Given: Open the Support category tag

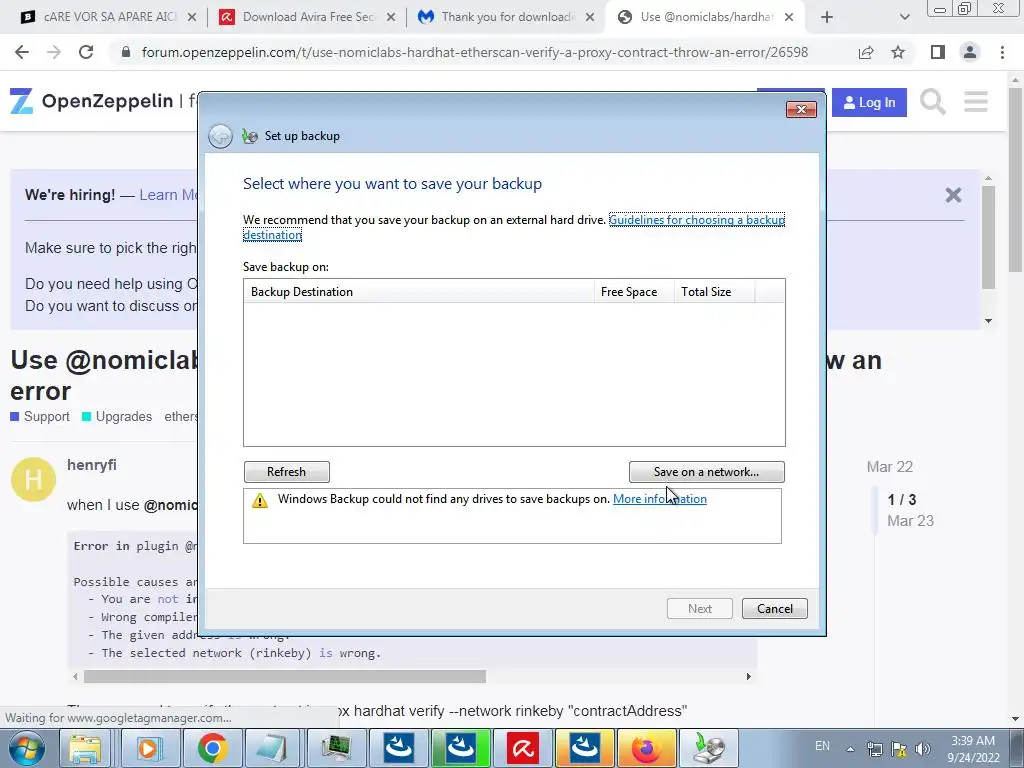Looking at the screenshot, I should point(40,417).
